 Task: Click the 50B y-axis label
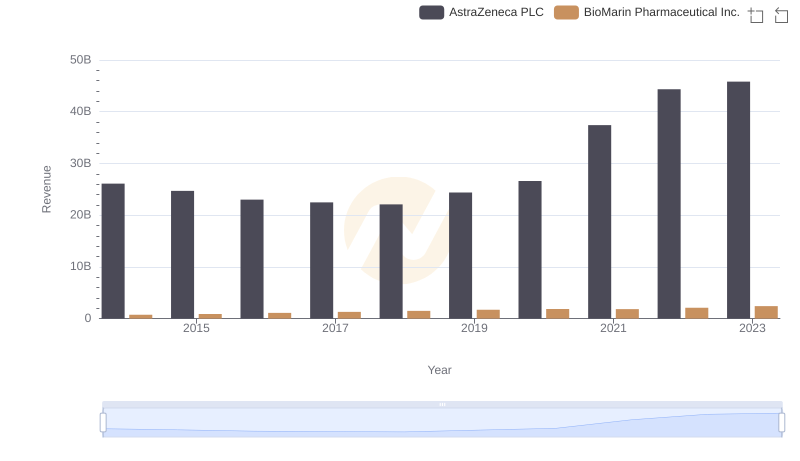tap(81, 60)
